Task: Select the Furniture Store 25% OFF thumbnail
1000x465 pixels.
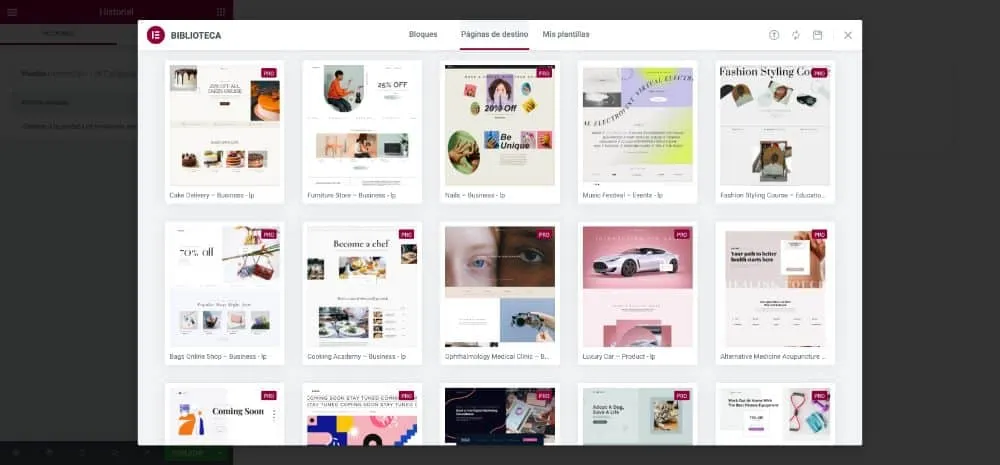Action: [362, 125]
